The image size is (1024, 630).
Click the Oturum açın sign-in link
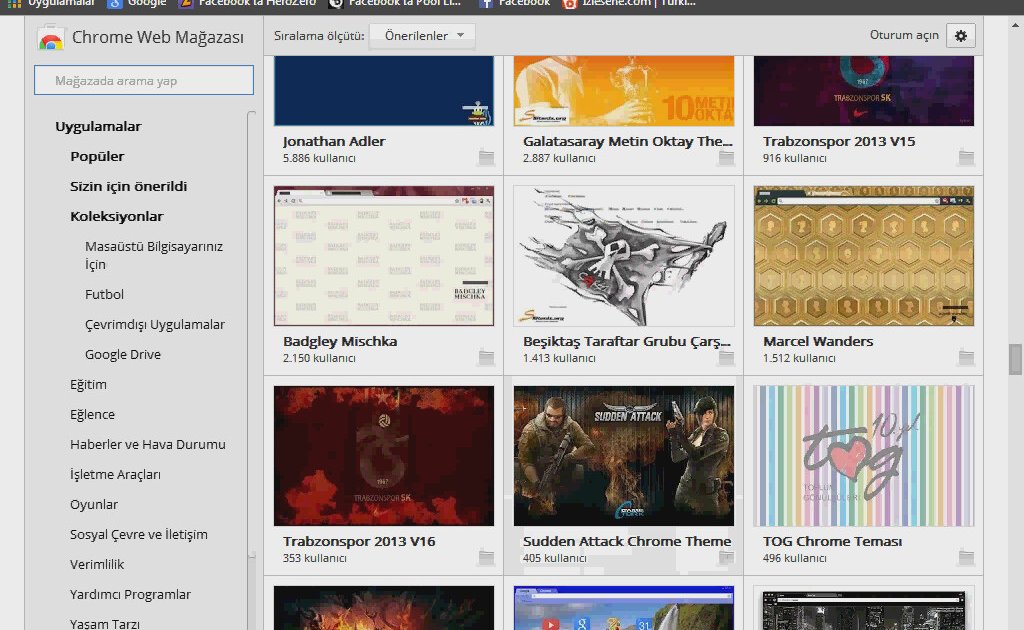[904, 35]
